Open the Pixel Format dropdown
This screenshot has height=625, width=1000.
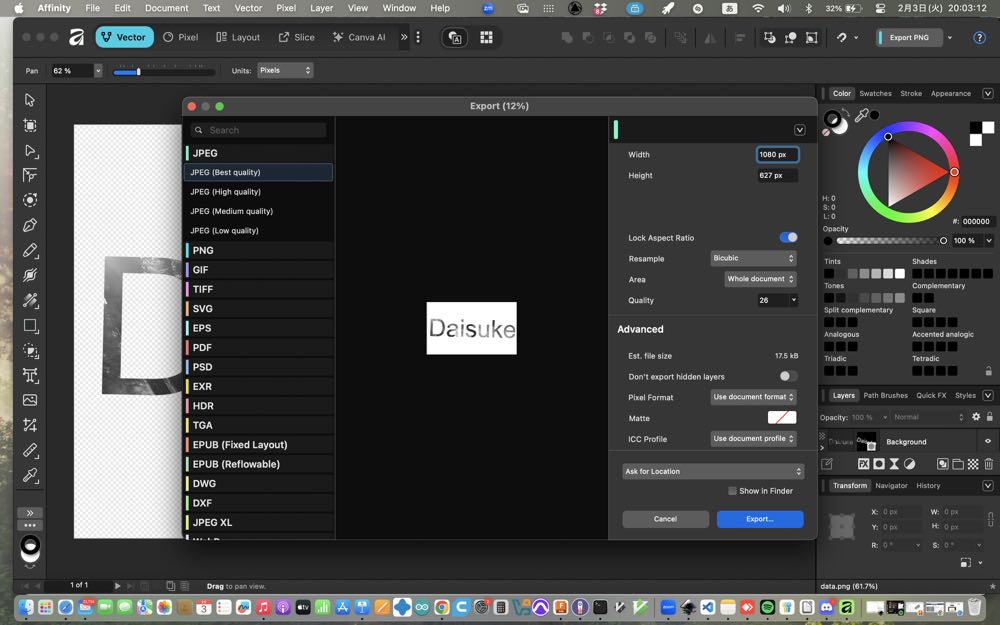point(753,397)
